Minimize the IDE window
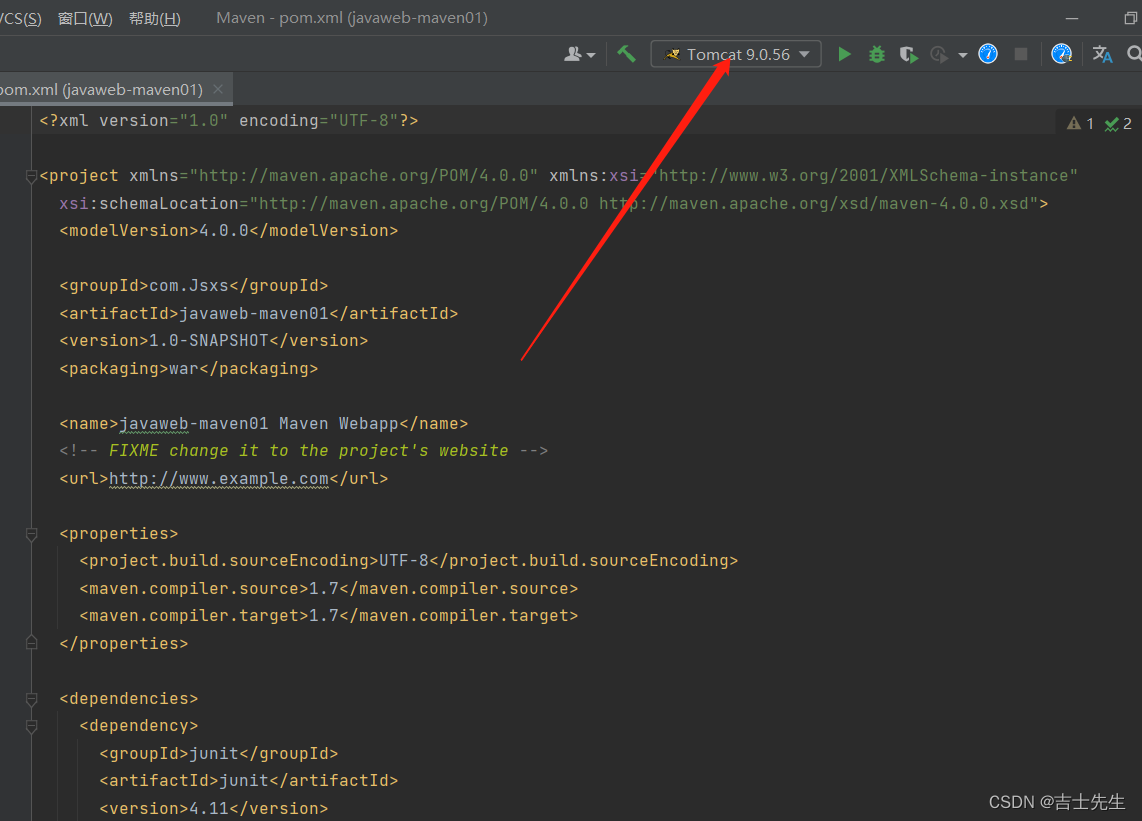The width and height of the screenshot is (1142, 821). [x=1071, y=18]
